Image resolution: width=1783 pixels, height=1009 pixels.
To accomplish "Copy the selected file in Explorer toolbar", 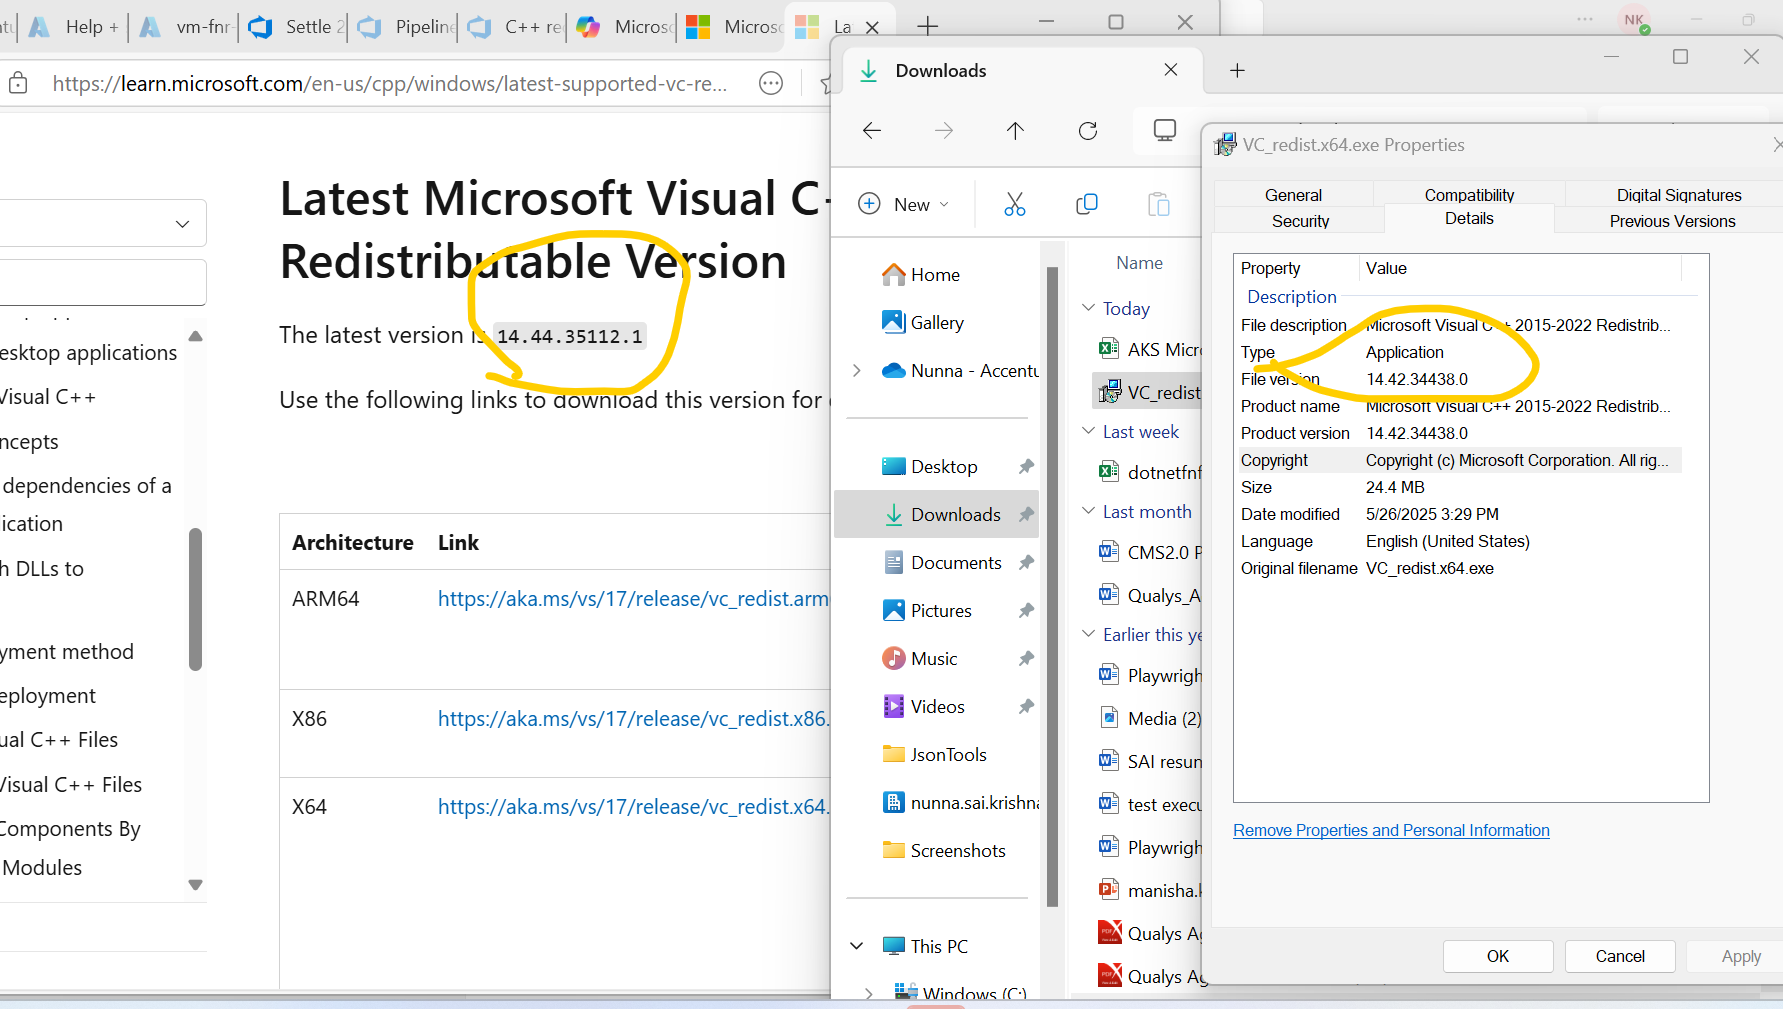I will click(1087, 204).
